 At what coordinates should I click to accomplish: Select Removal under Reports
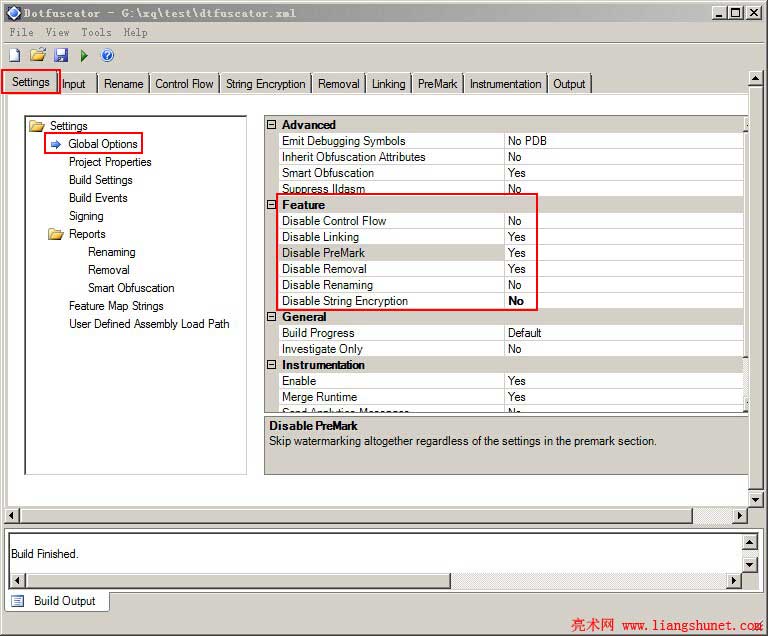109,270
